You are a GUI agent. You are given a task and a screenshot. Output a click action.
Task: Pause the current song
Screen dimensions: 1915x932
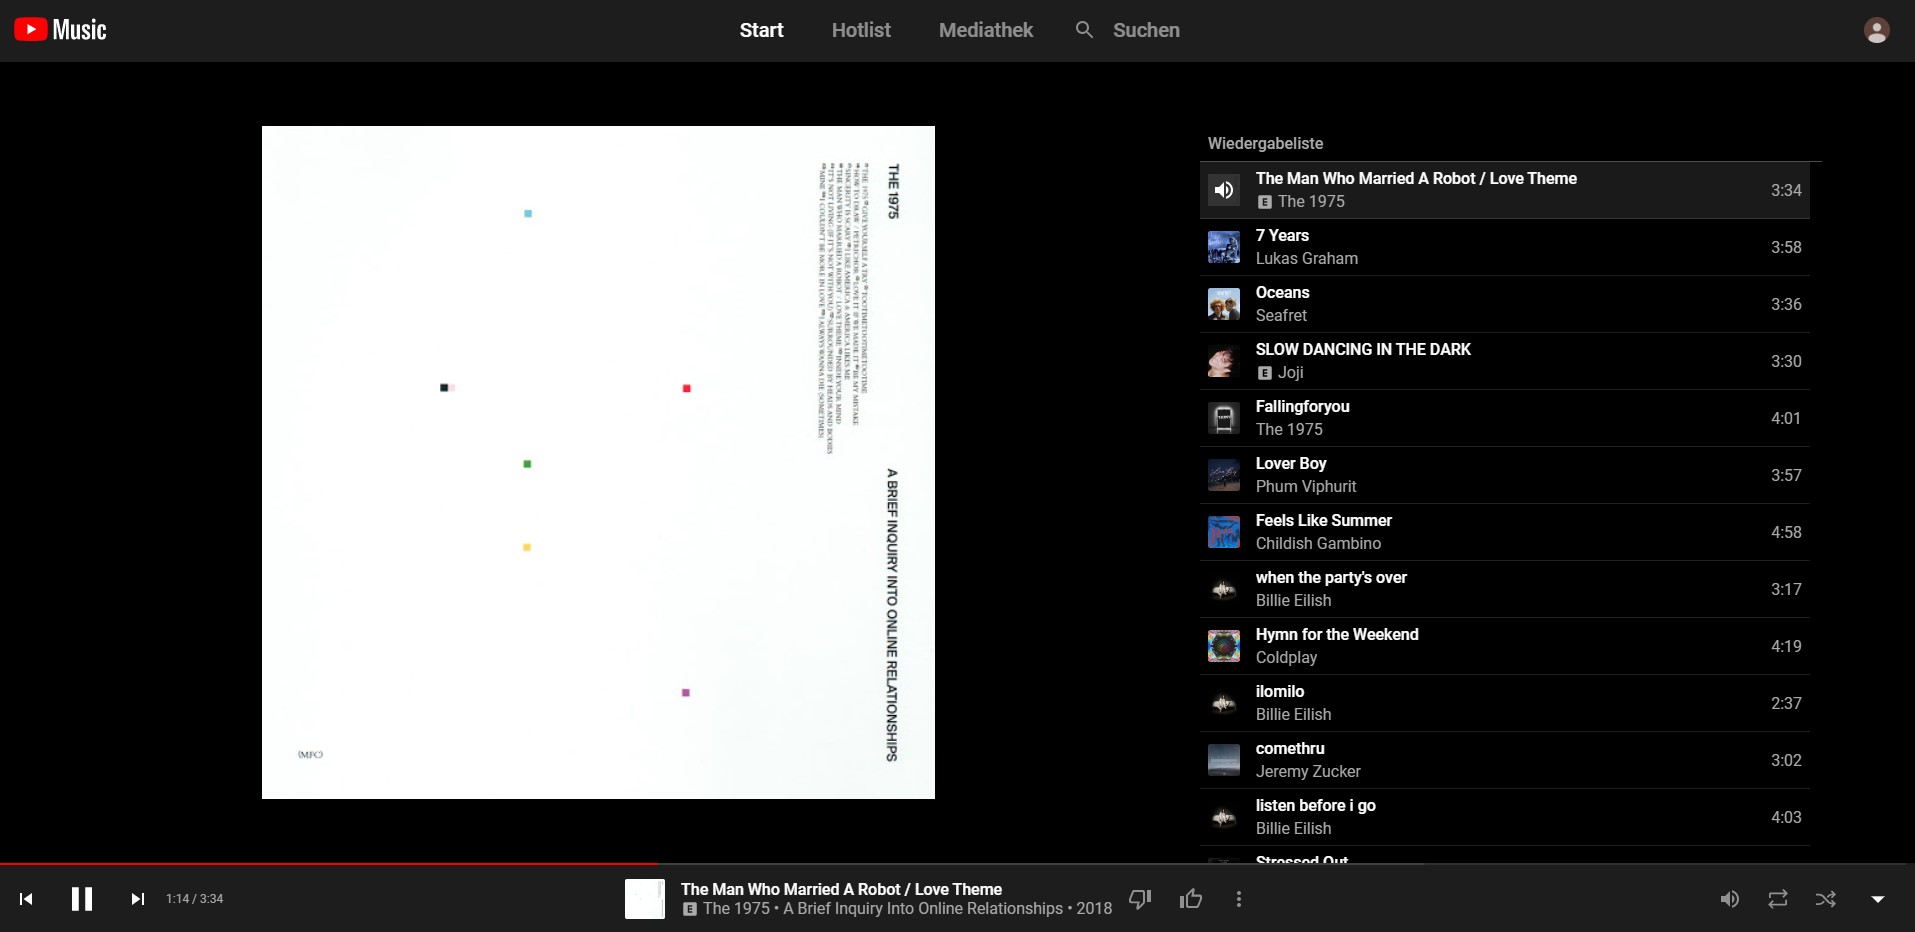[x=82, y=899]
